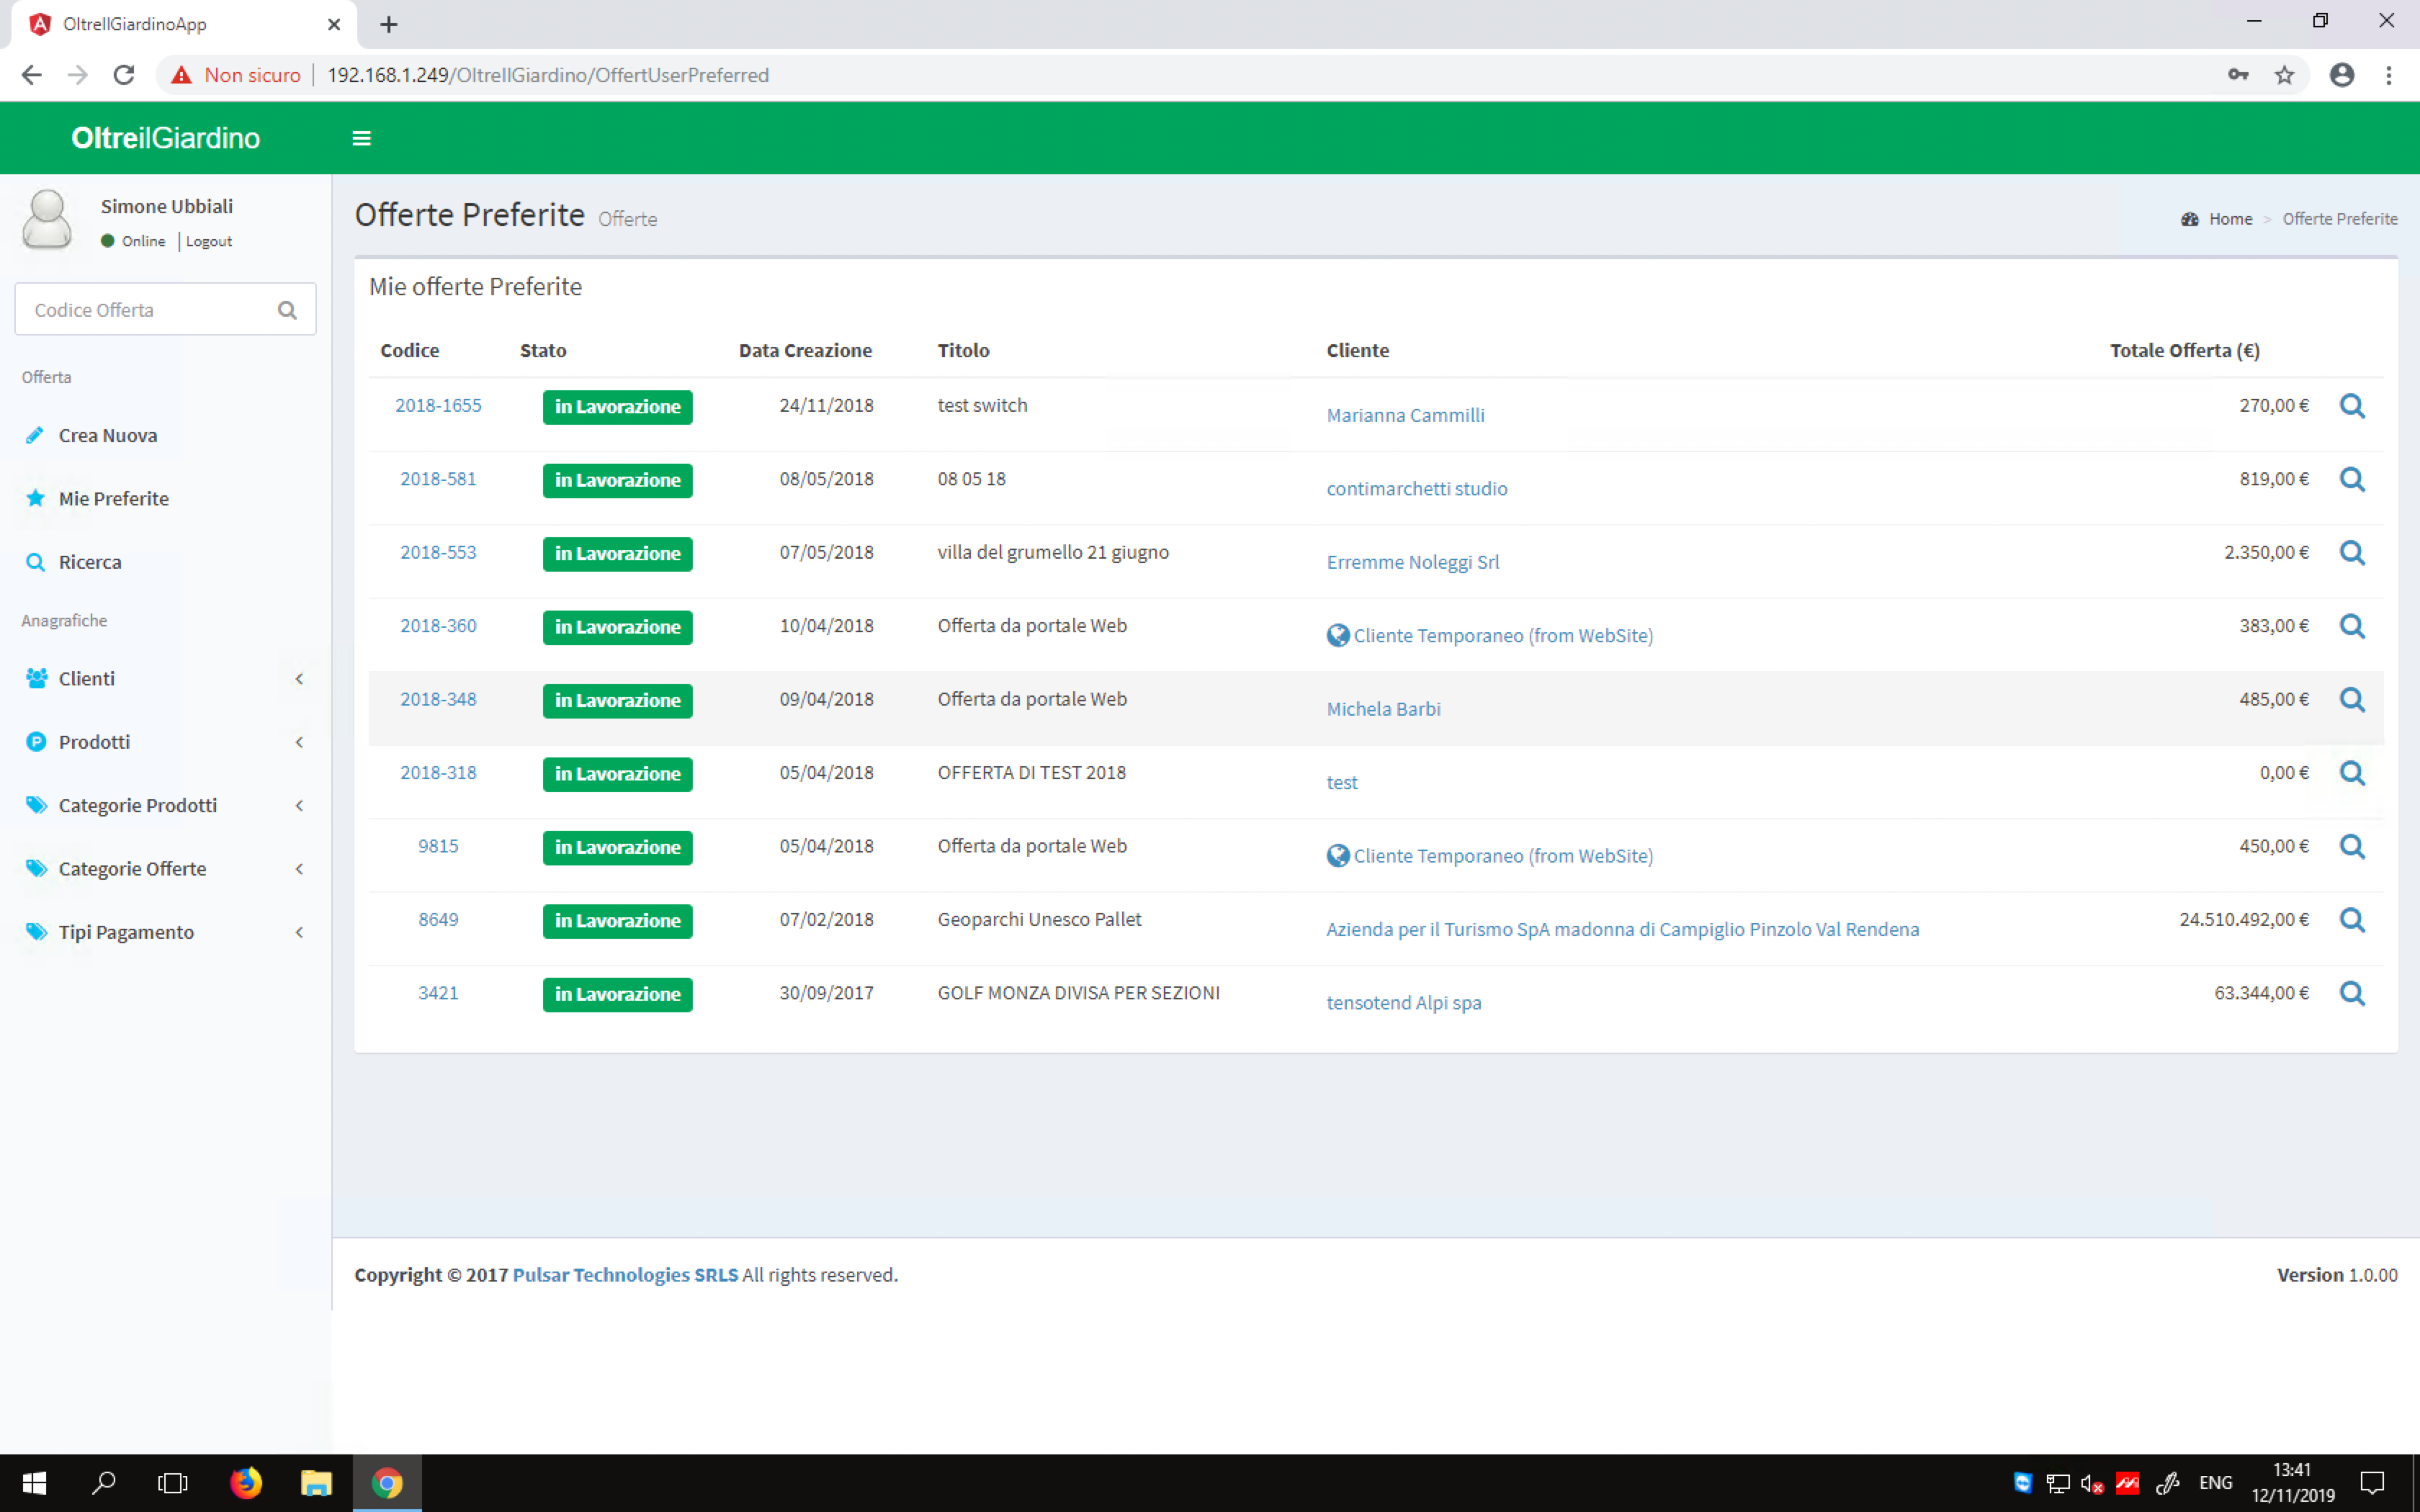The image size is (2420, 1512).
Task: Click the globe icon in row 9815
Action: pos(1337,855)
